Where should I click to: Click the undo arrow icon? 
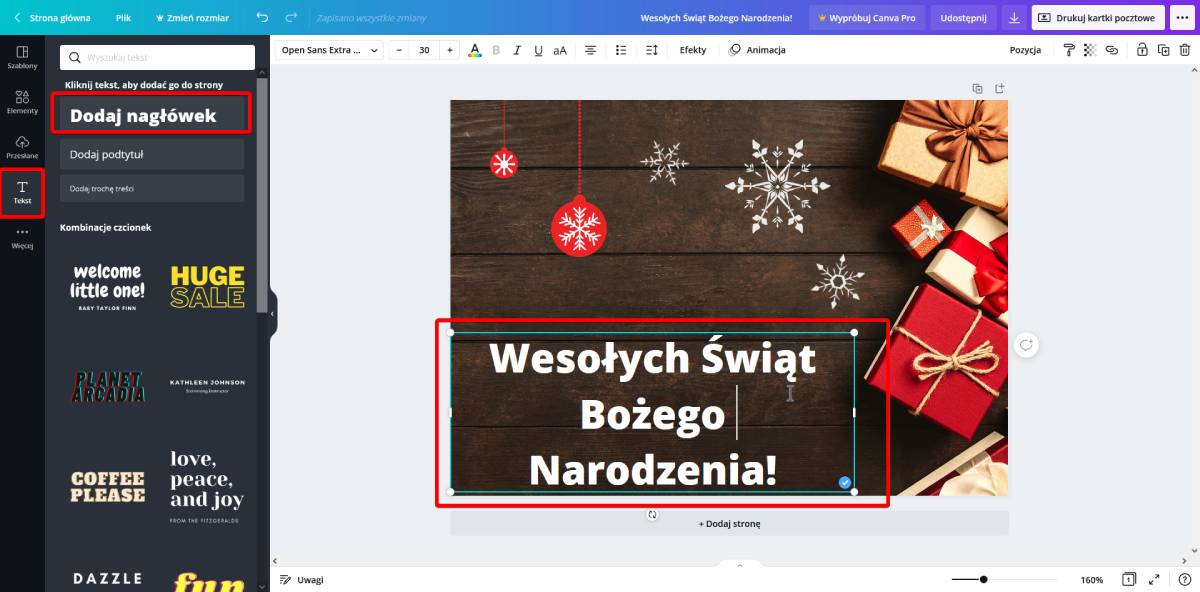tap(262, 18)
